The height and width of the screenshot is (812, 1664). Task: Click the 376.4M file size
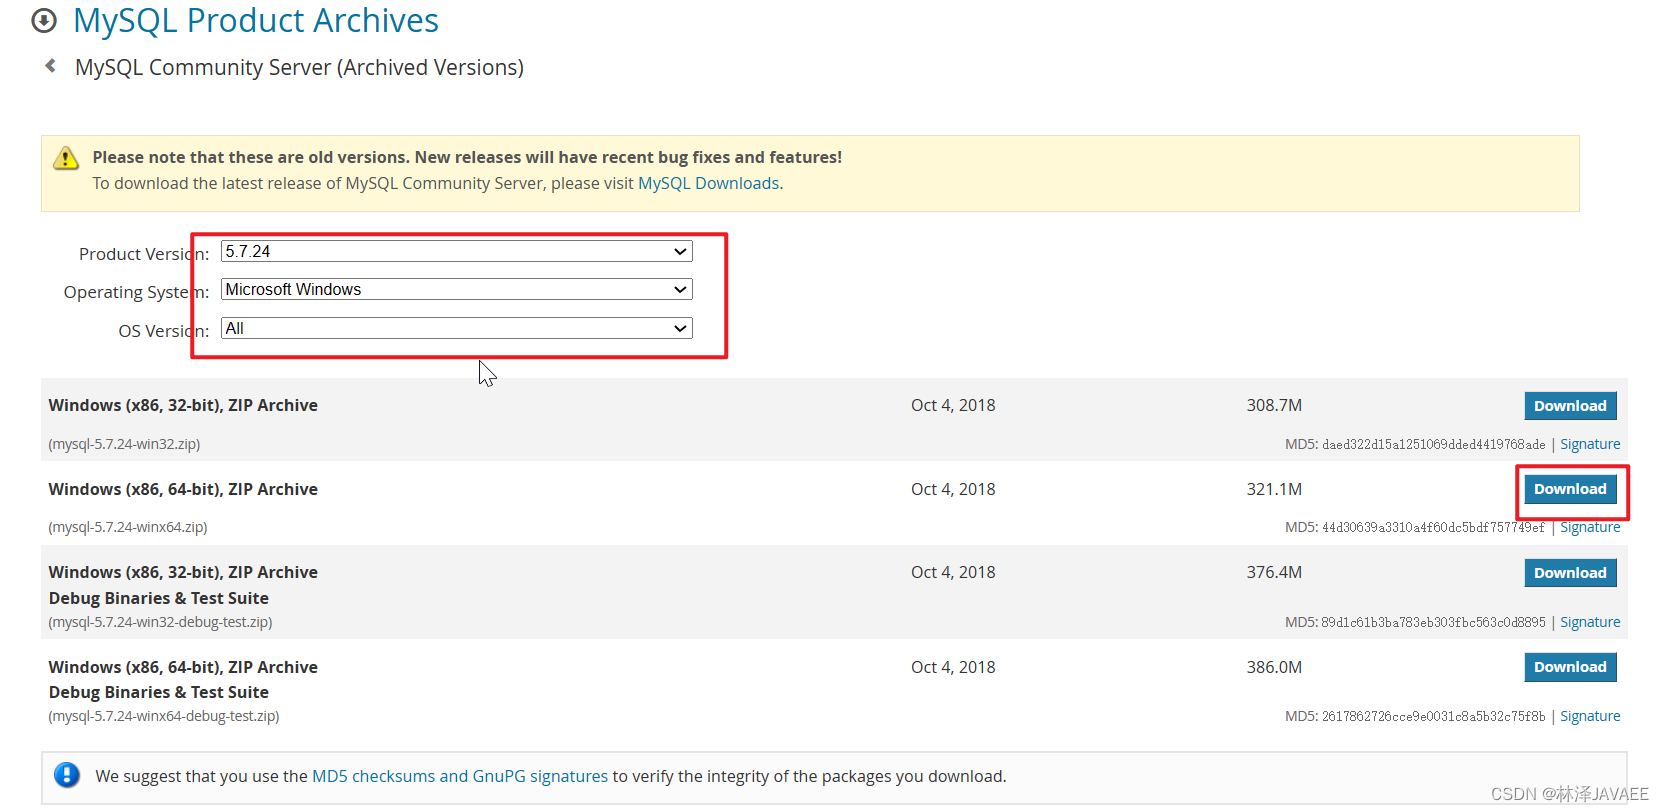point(1274,572)
